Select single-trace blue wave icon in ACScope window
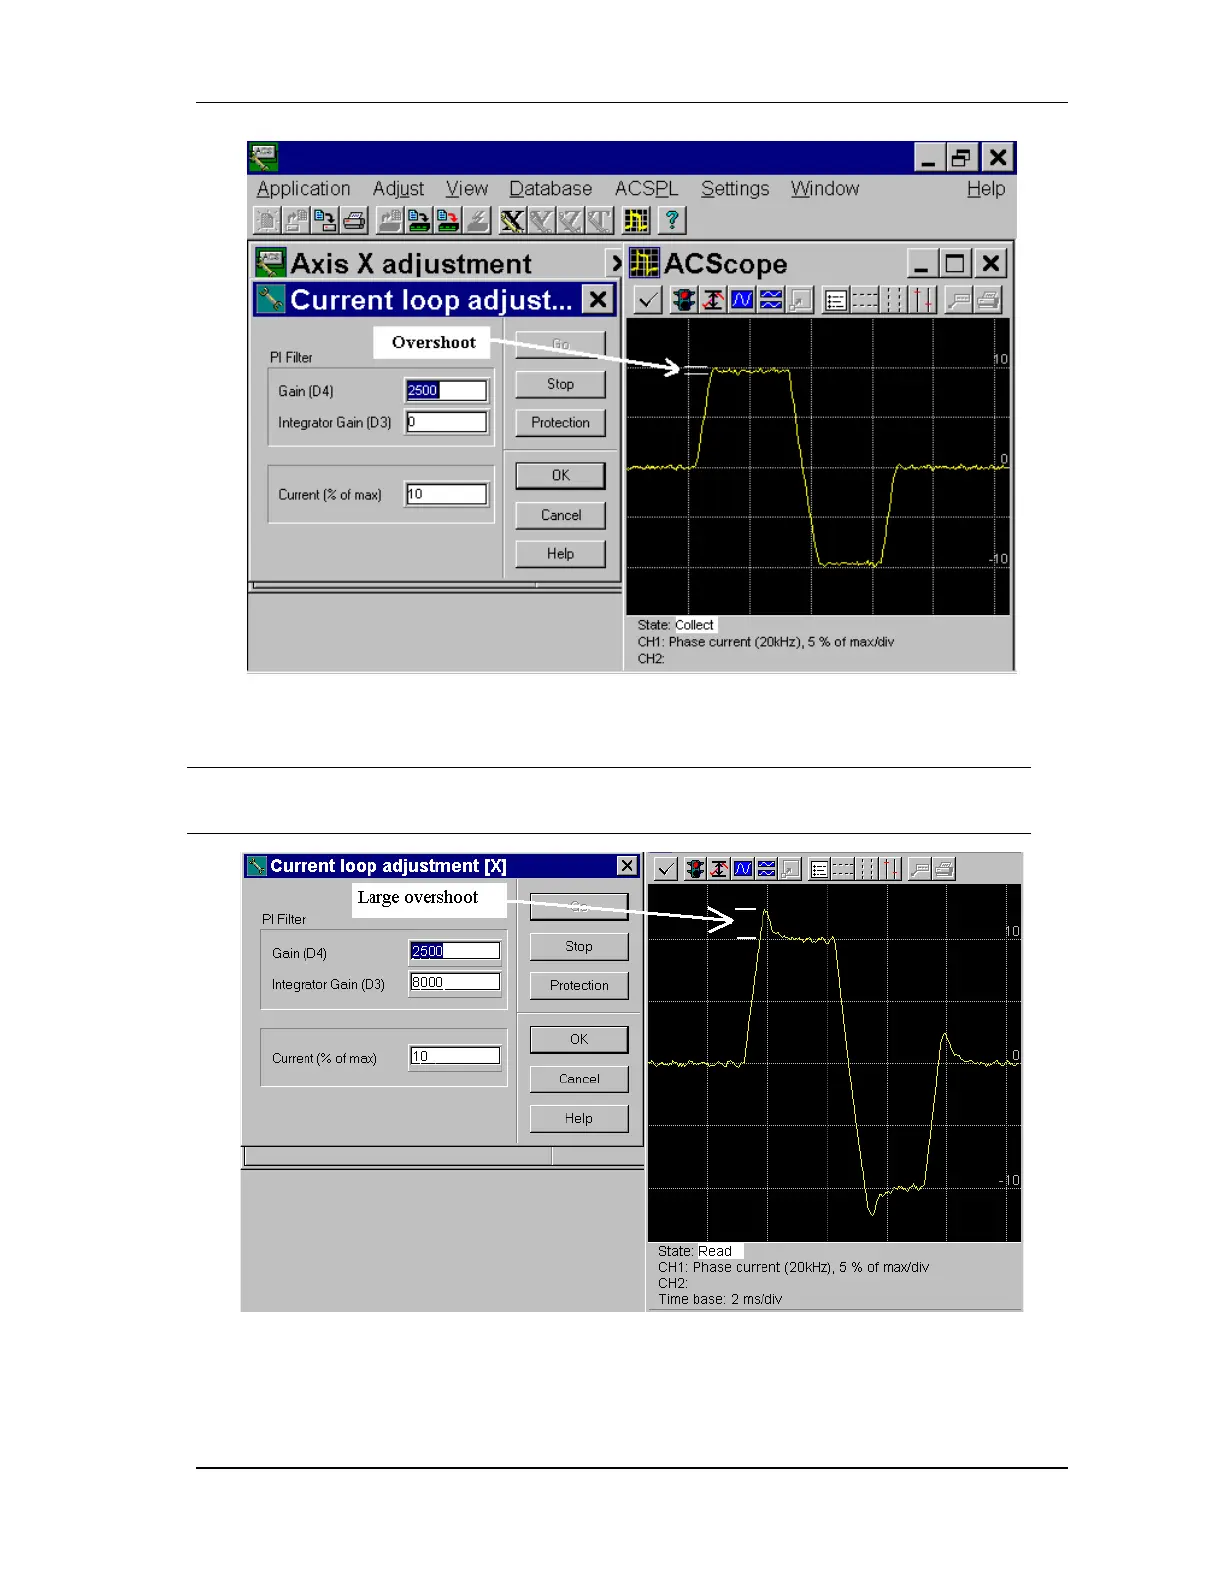1224x1584 pixels. (x=742, y=299)
